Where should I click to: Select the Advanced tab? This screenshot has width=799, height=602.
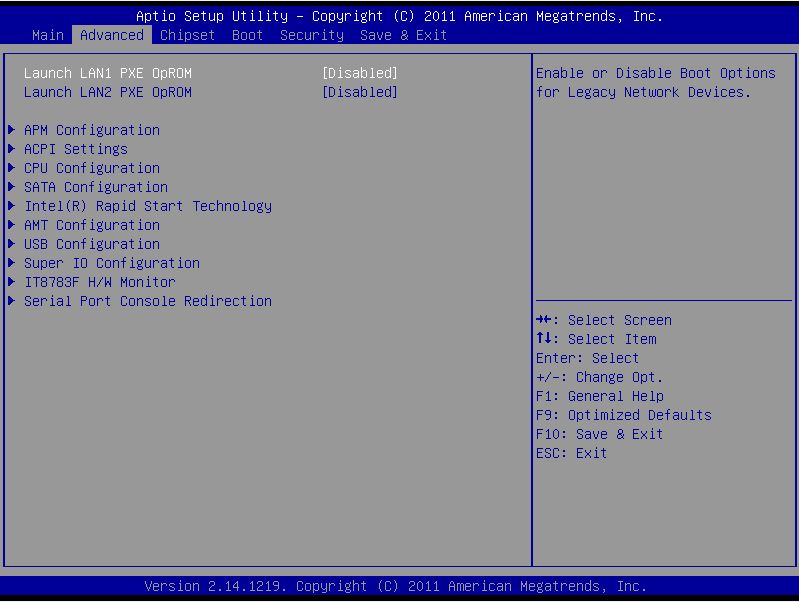point(111,35)
